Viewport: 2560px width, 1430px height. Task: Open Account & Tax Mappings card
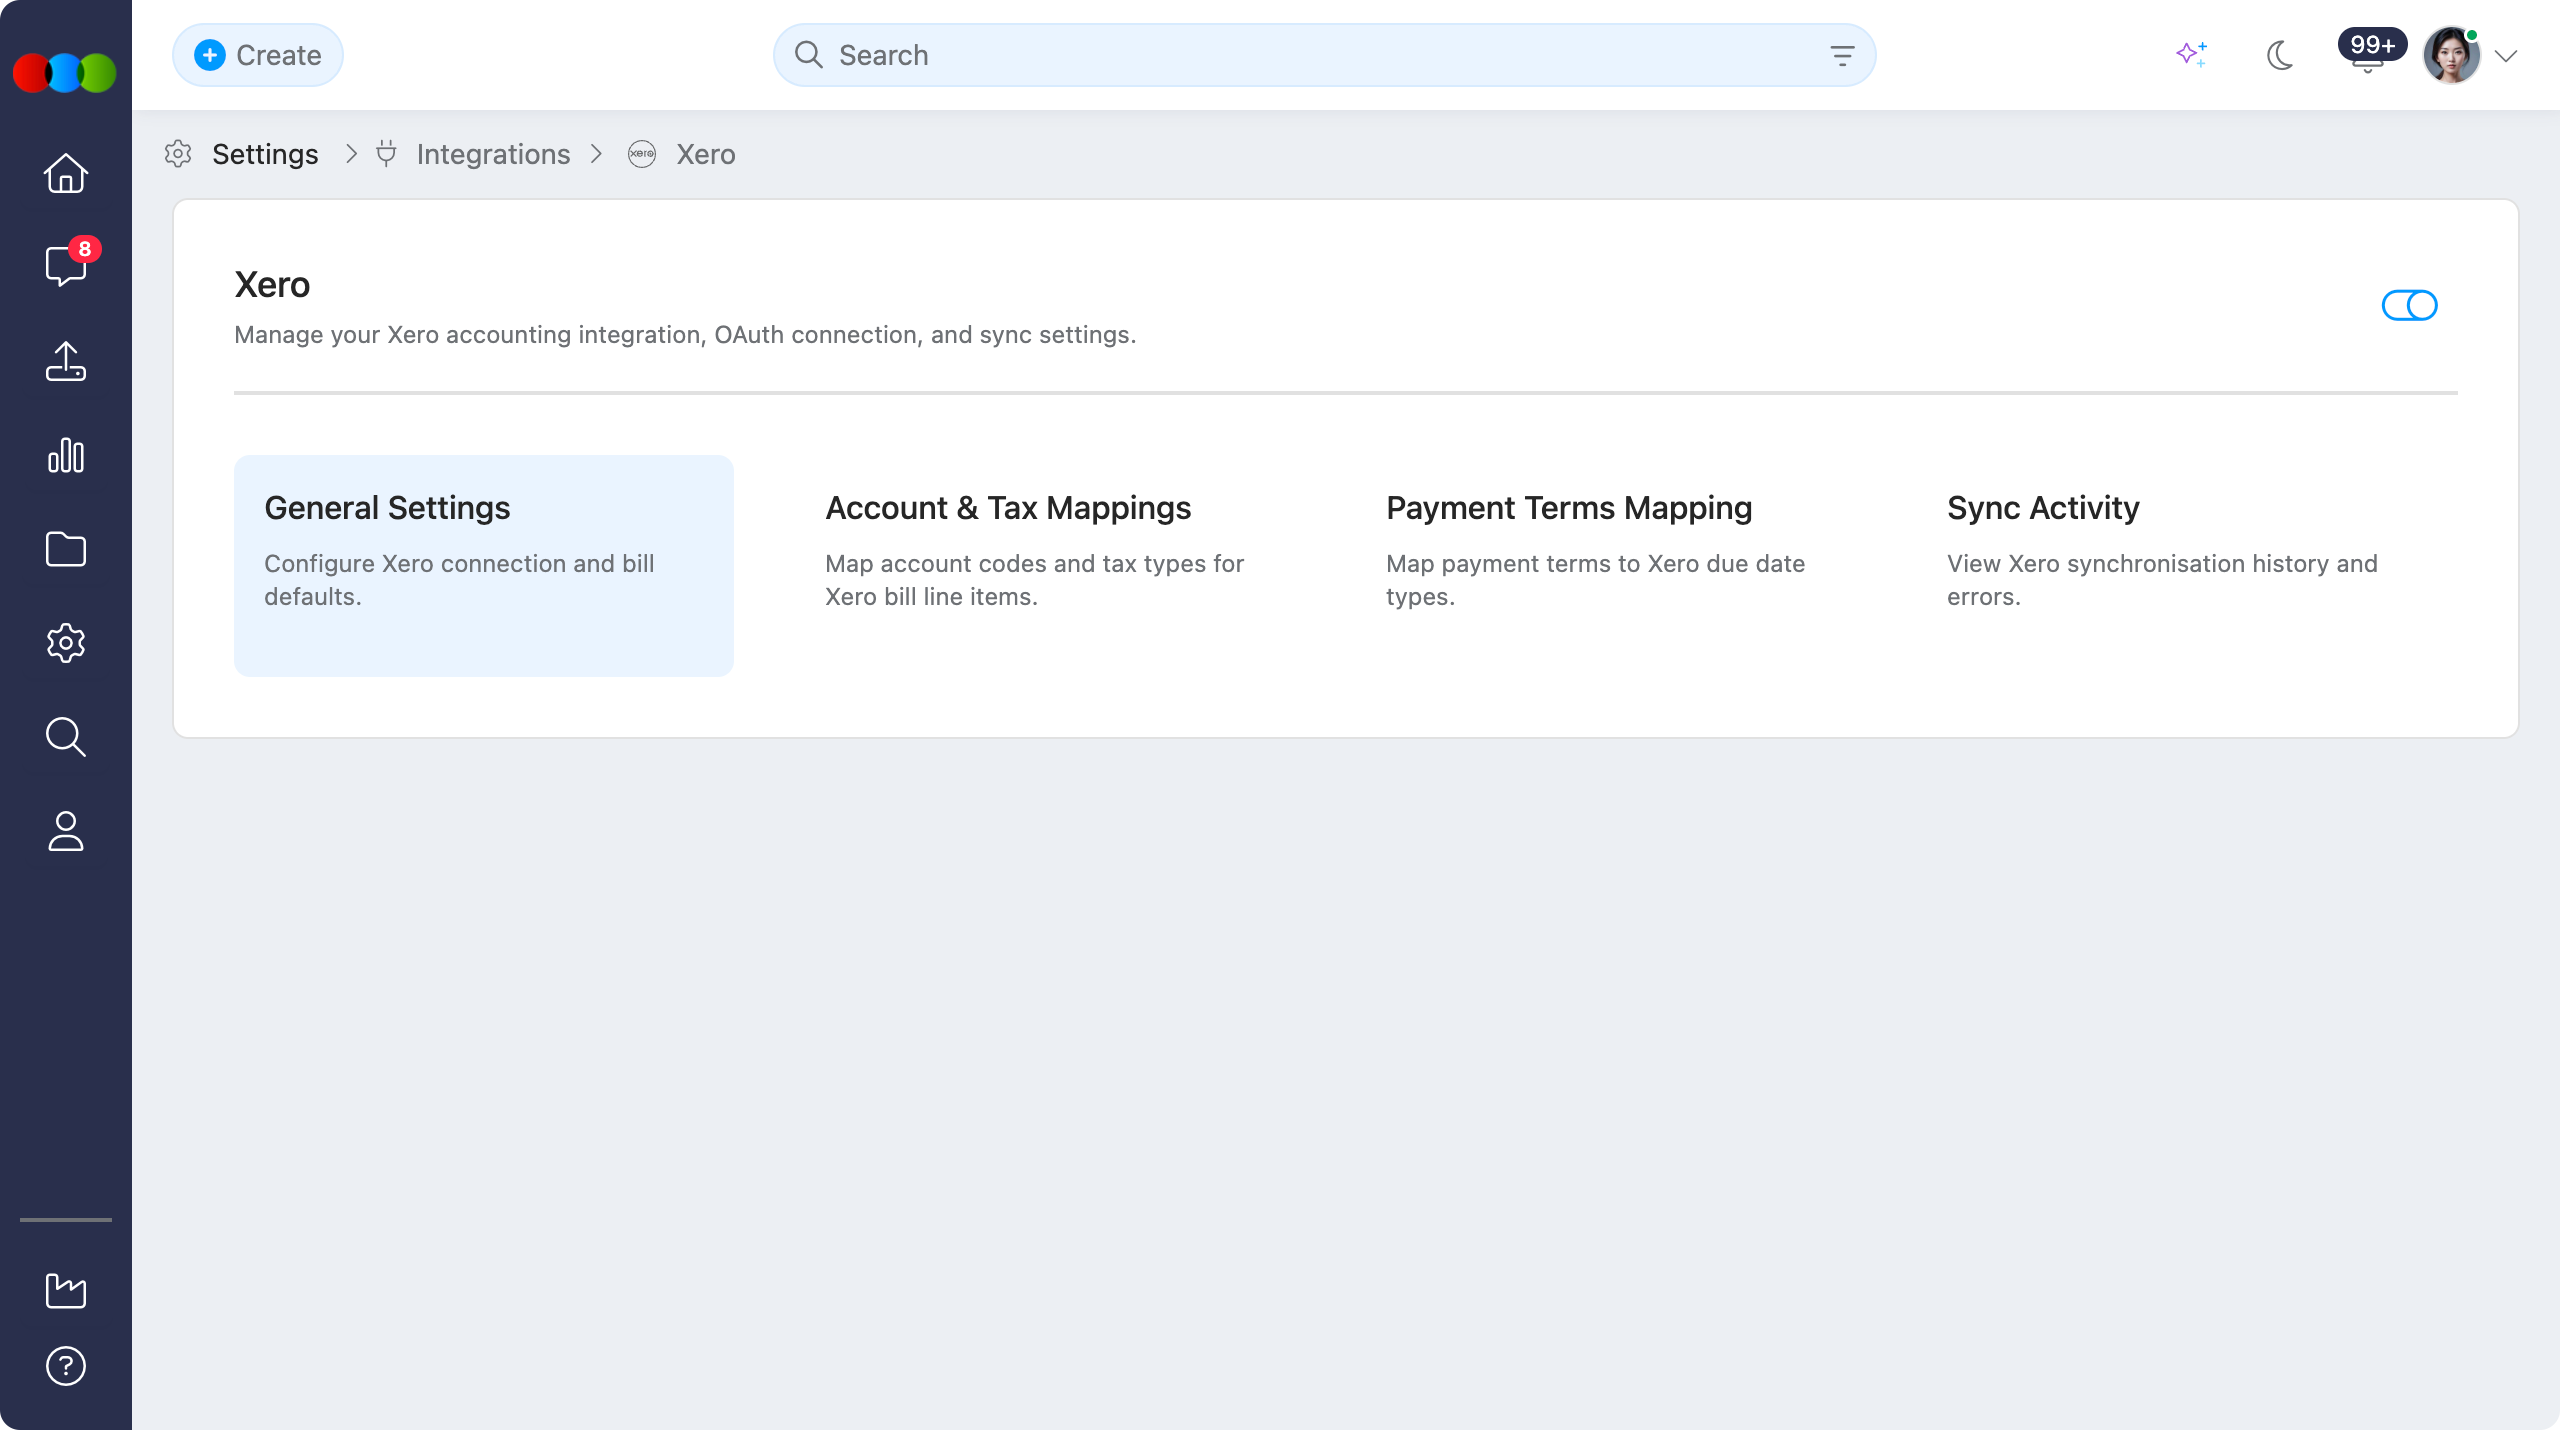coord(1044,566)
